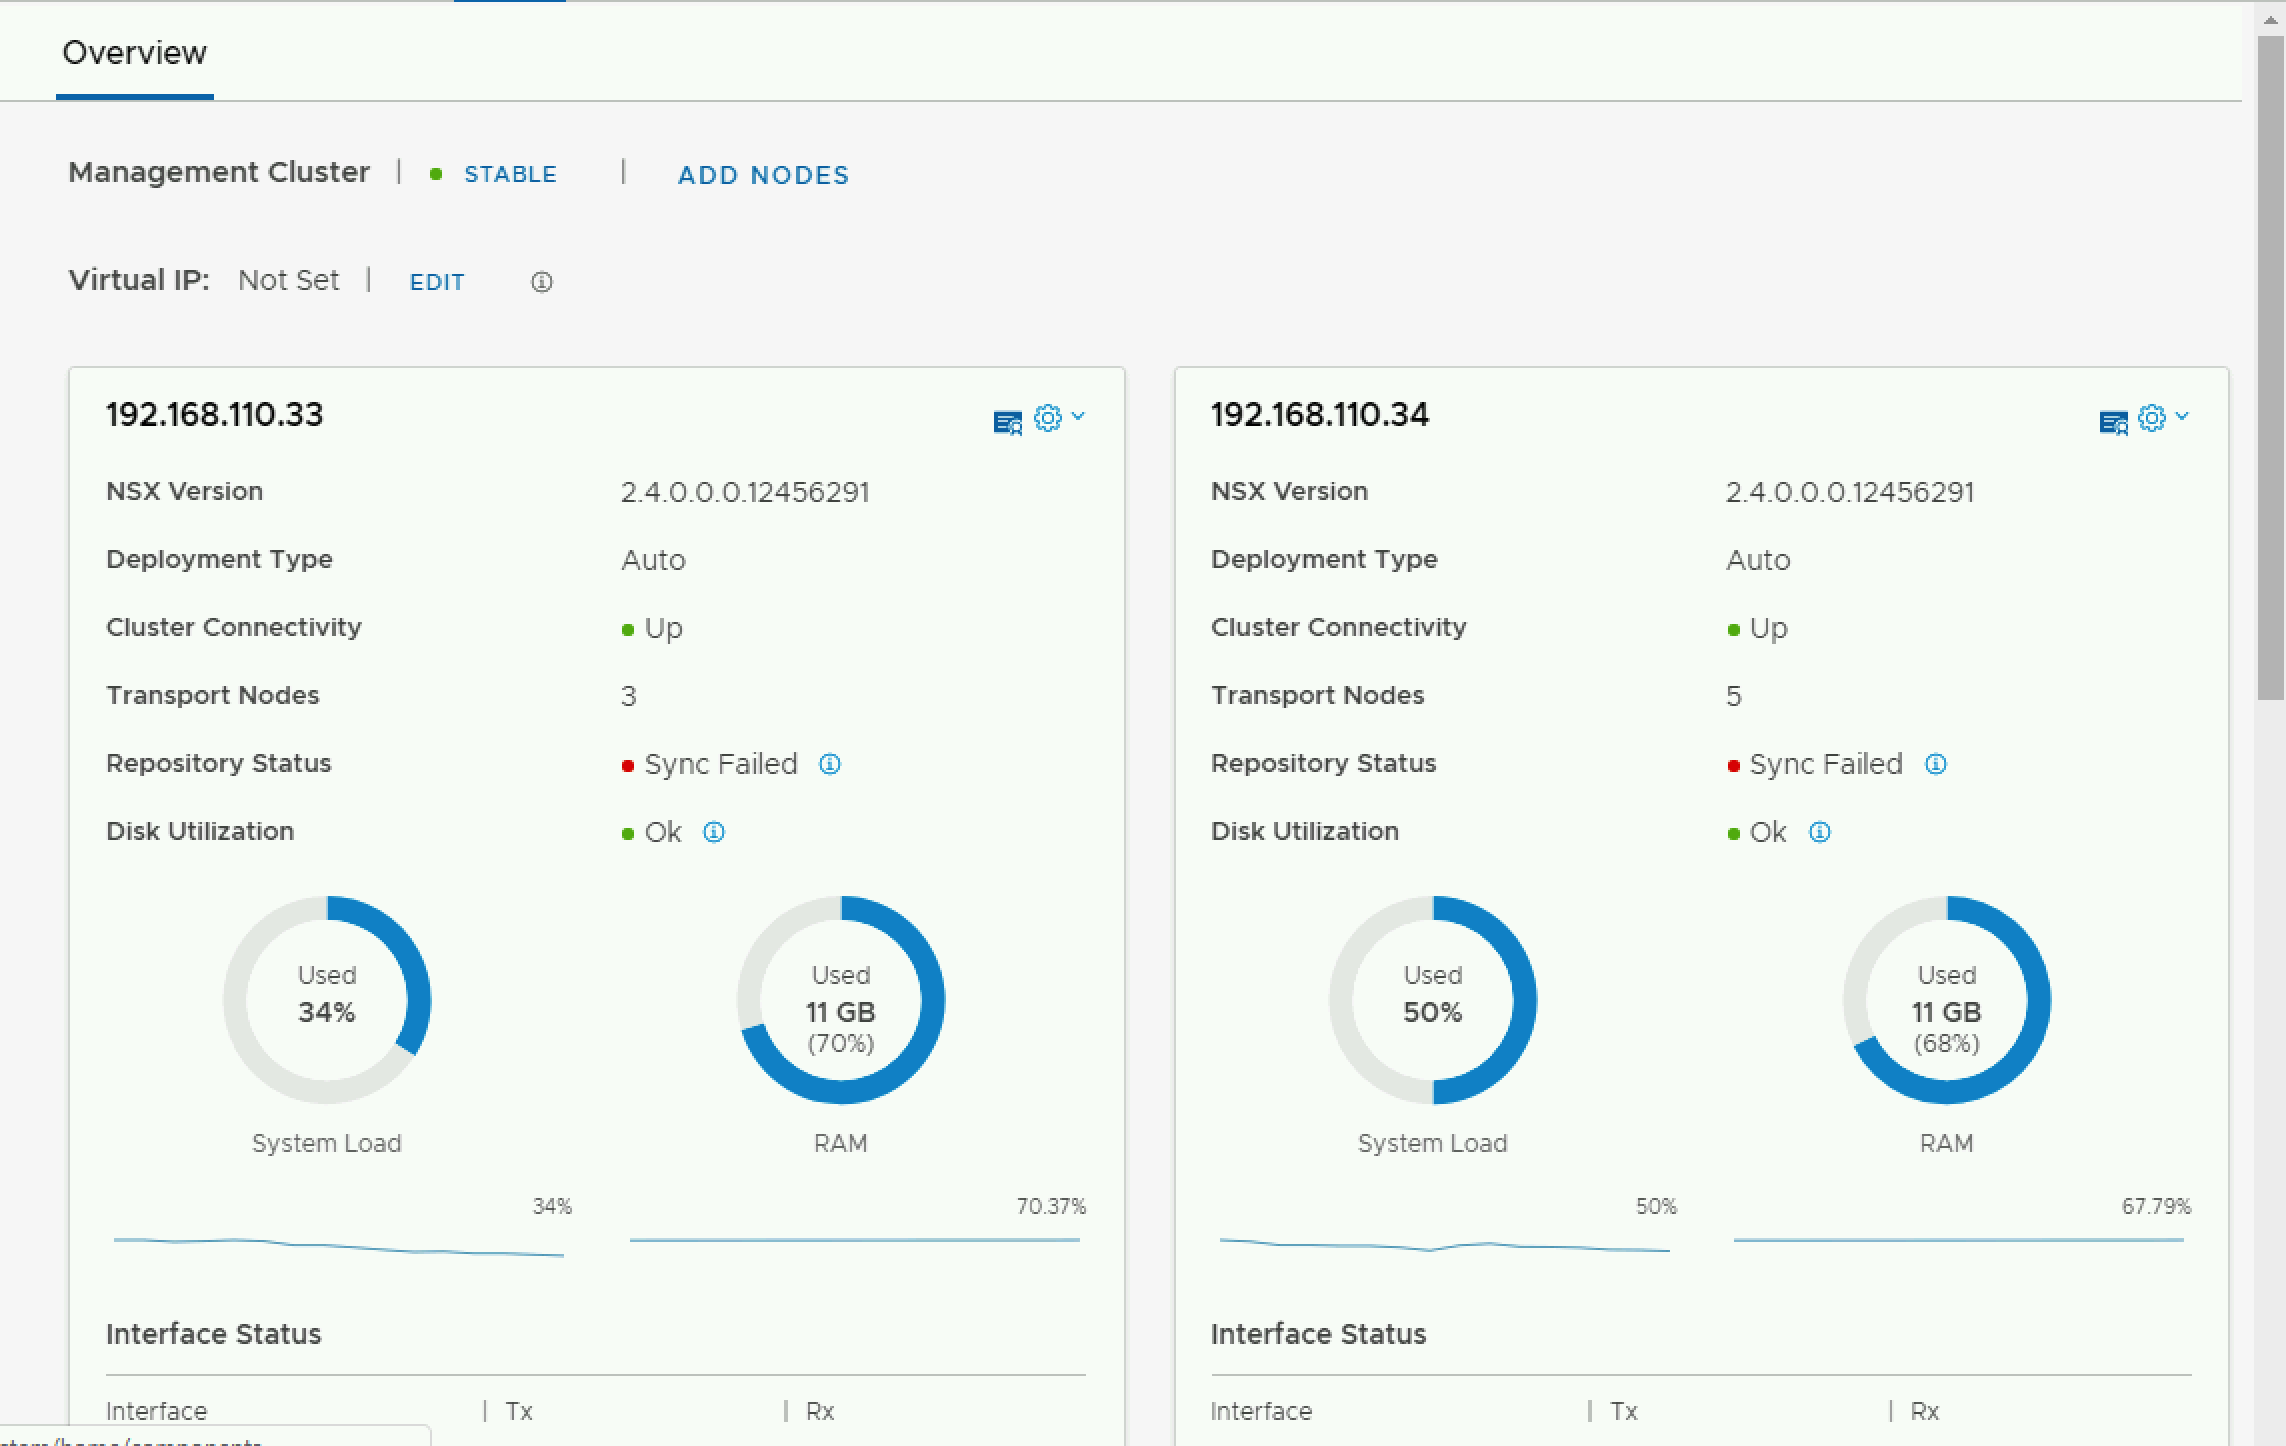Click System Load 50% donut chart

pos(1432,1000)
